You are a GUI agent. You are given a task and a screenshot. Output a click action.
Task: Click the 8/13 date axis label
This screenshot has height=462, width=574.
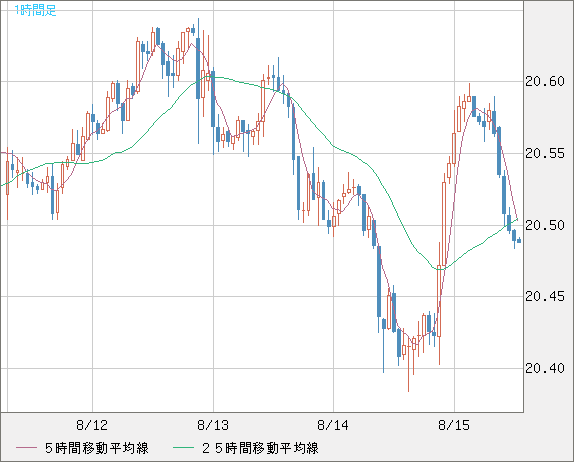click(213, 425)
